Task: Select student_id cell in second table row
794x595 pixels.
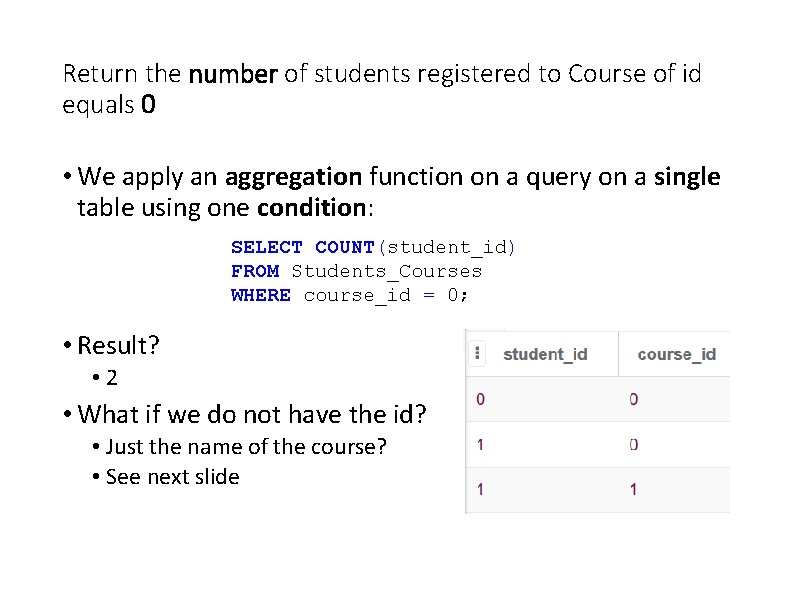Action: [x=481, y=444]
